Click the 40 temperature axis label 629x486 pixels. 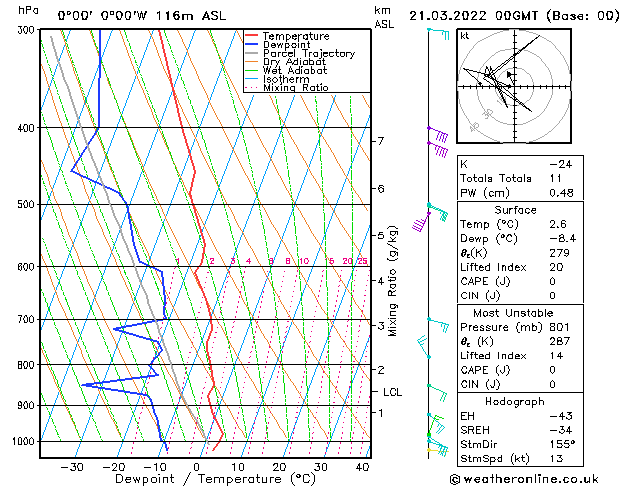362,467
